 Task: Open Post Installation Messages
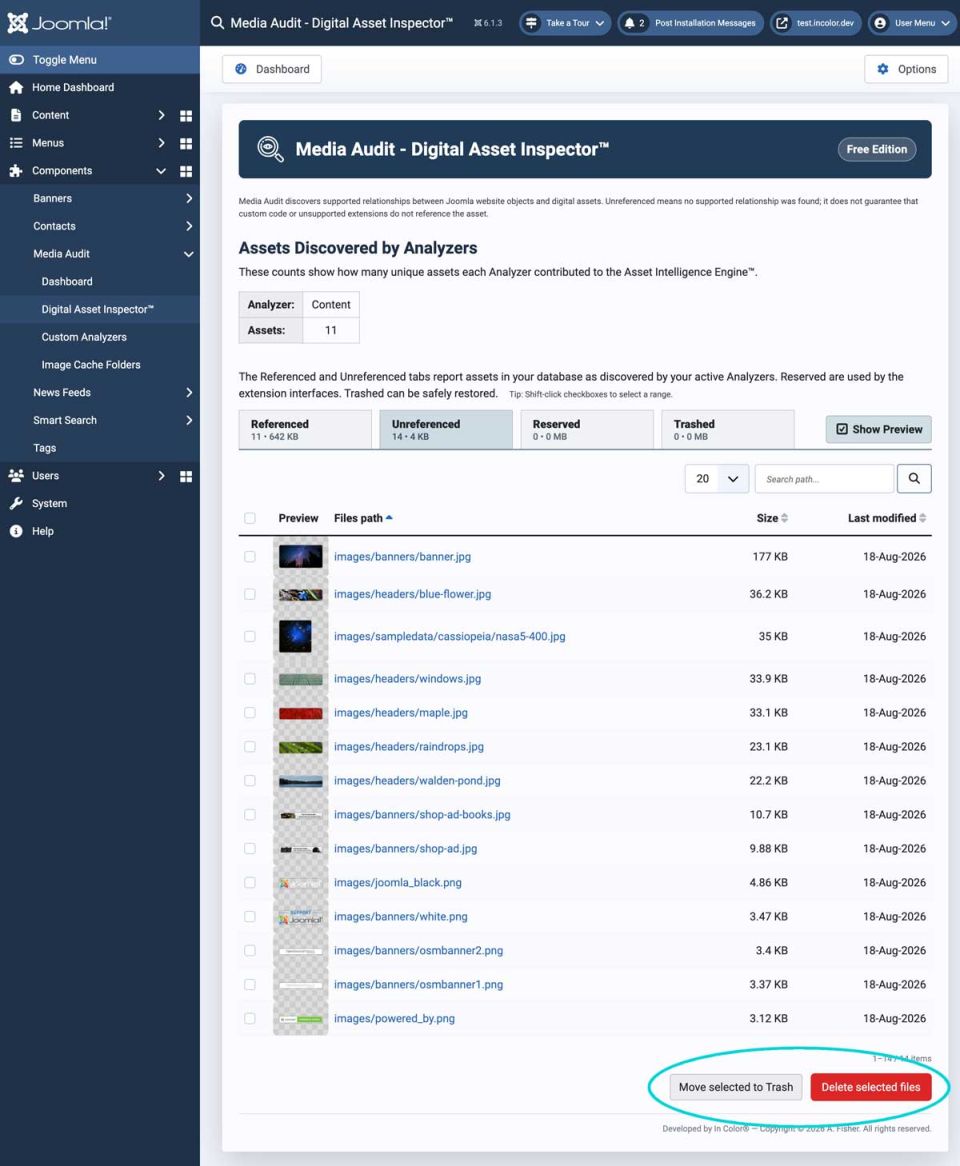tap(691, 23)
